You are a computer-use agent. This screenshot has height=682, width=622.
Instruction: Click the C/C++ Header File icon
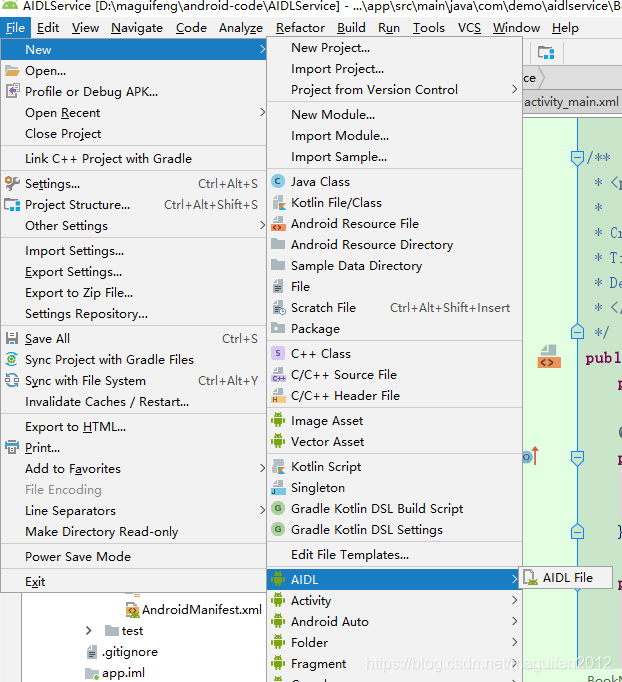click(x=278, y=395)
